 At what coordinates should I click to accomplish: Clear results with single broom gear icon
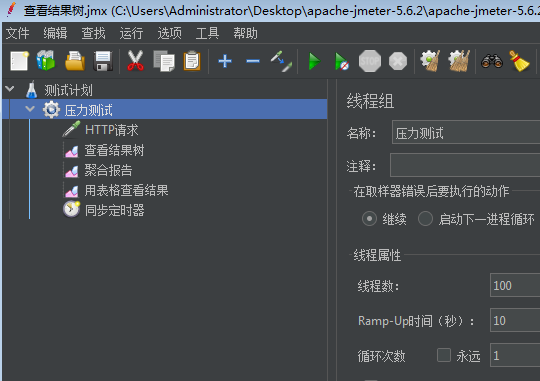(x=430, y=61)
